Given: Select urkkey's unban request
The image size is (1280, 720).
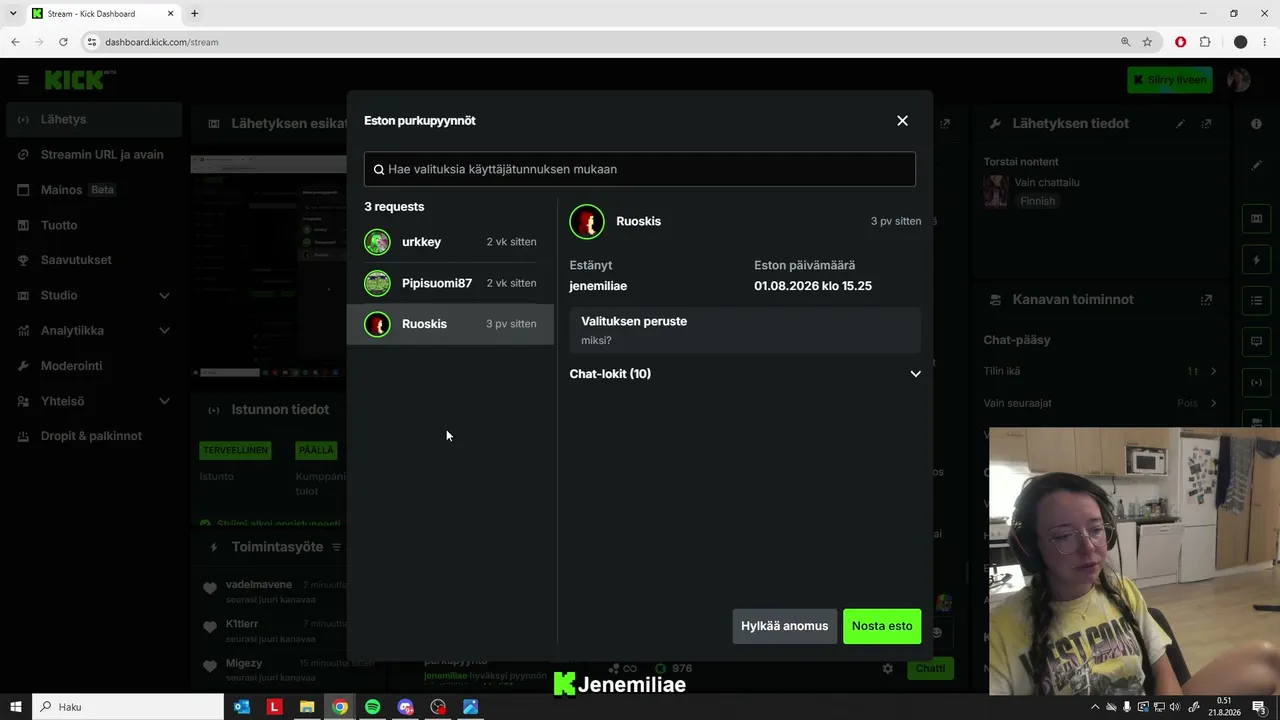Looking at the screenshot, I should click(450, 242).
